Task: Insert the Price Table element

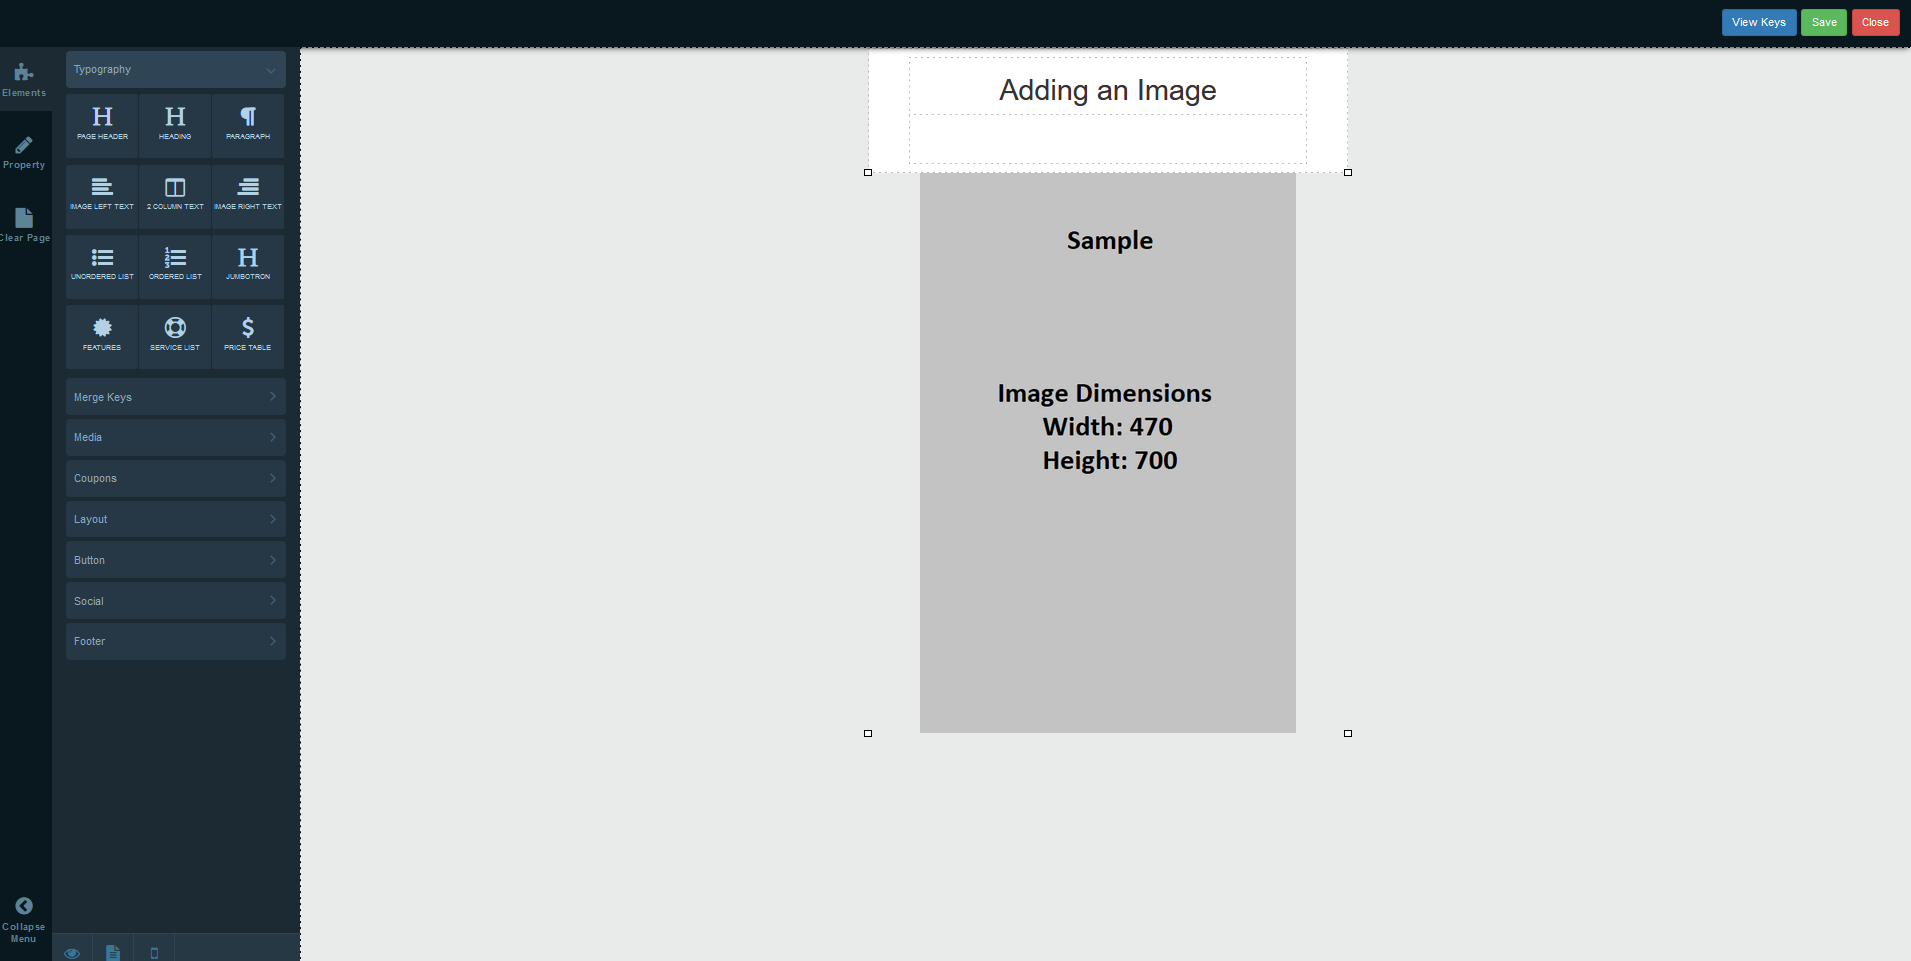Action: click(x=248, y=336)
